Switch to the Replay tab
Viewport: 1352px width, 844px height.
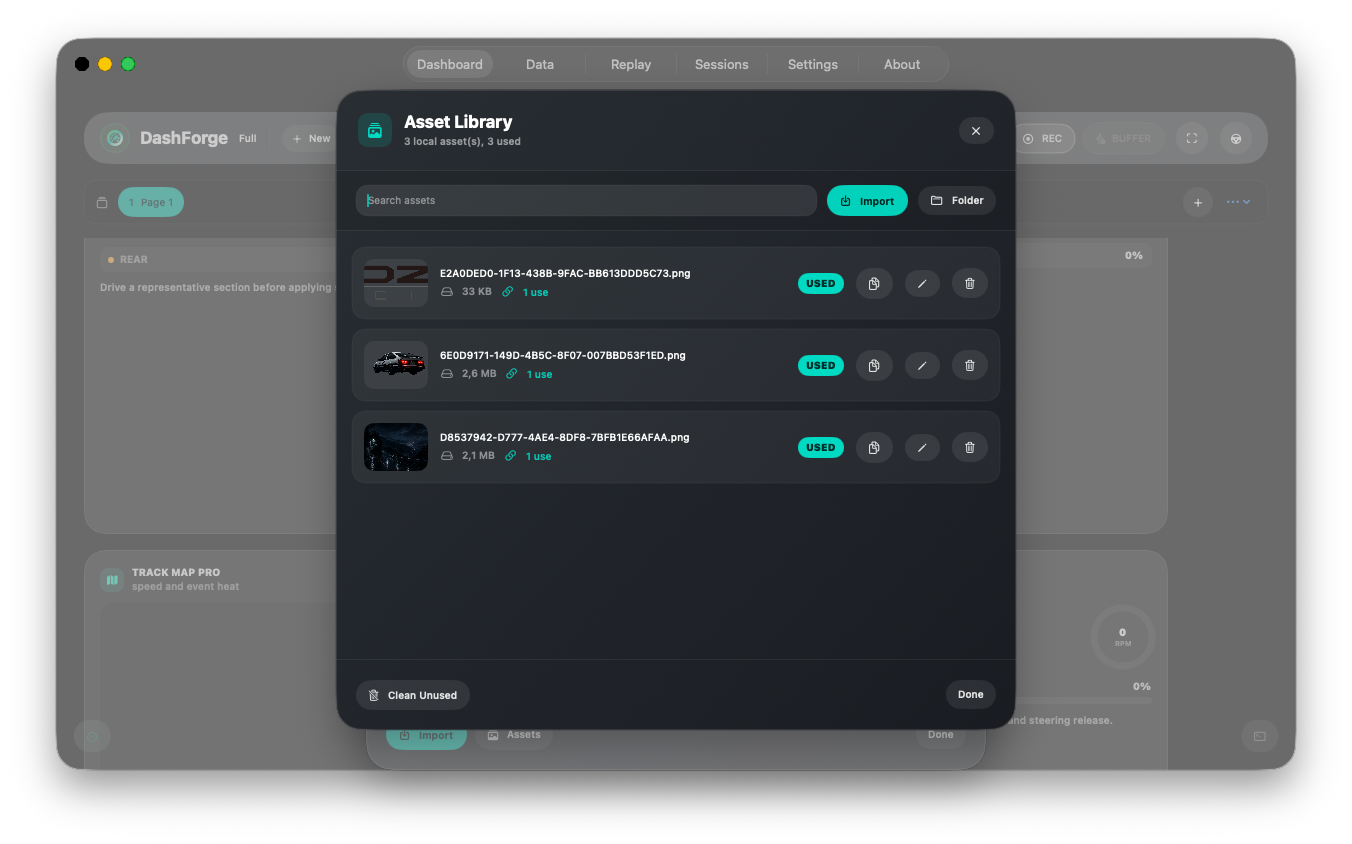[631, 64]
